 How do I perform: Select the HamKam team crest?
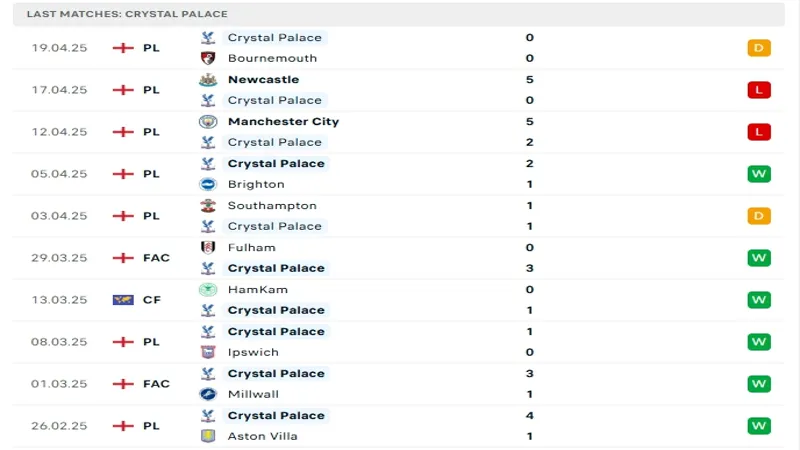208,289
